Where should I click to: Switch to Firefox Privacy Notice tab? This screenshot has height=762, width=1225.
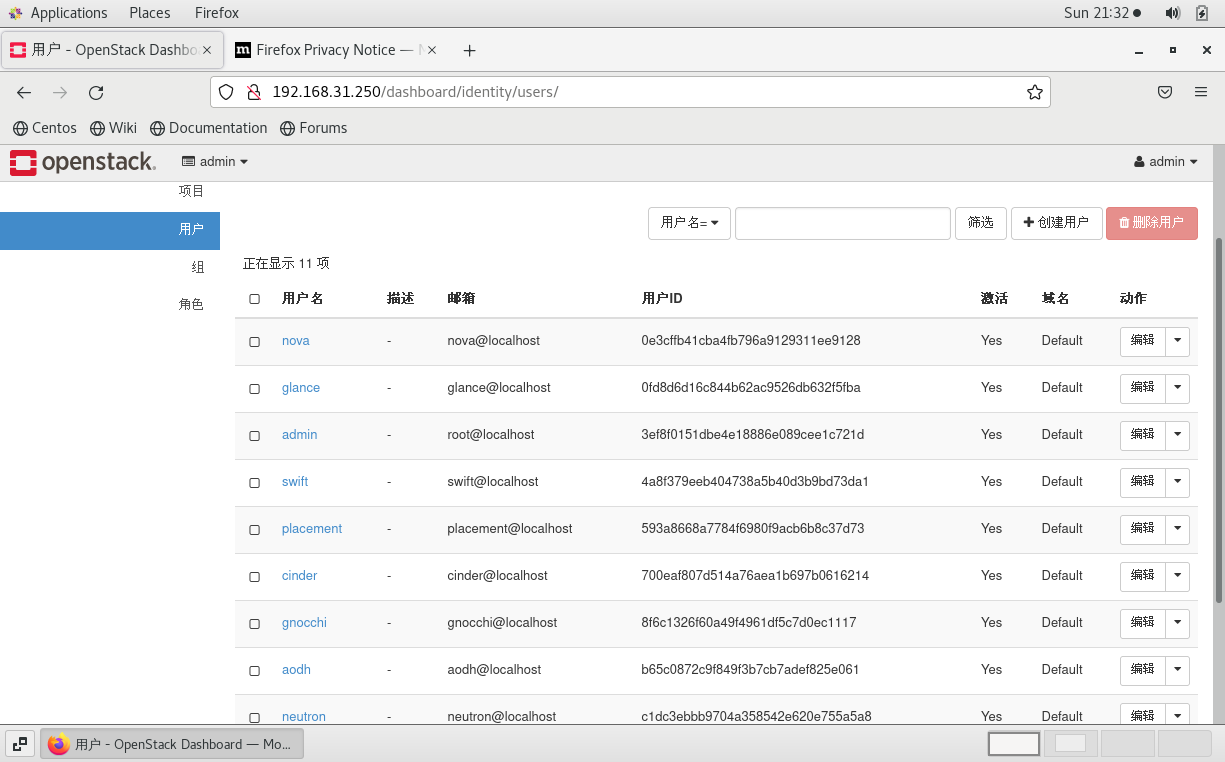(335, 50)
